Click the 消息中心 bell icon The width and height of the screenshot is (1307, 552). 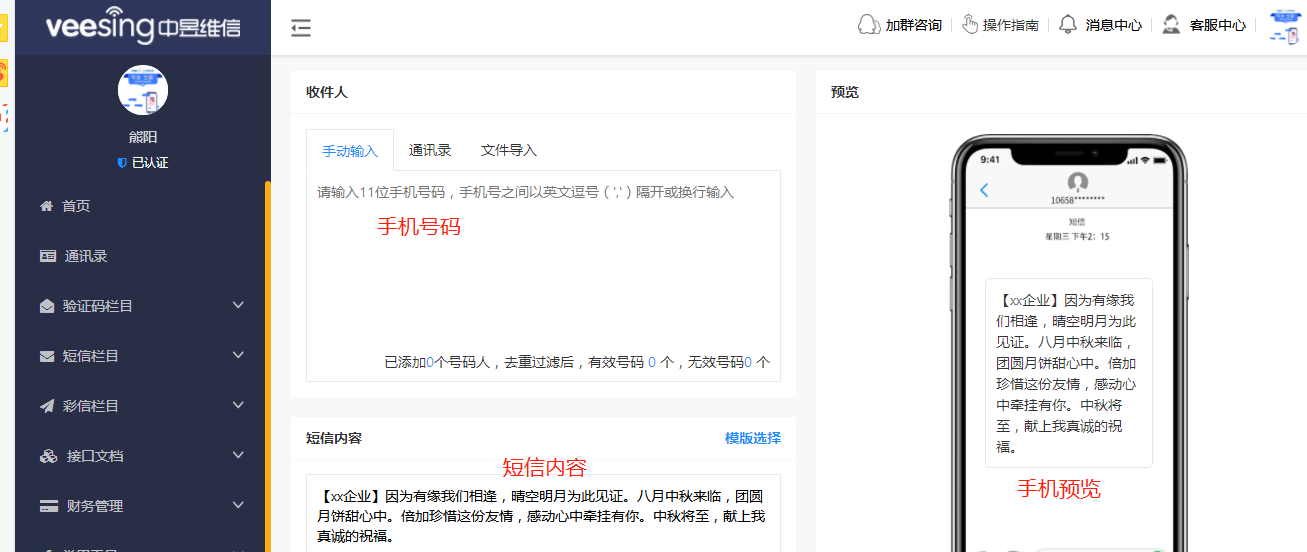coord(1068,24)
